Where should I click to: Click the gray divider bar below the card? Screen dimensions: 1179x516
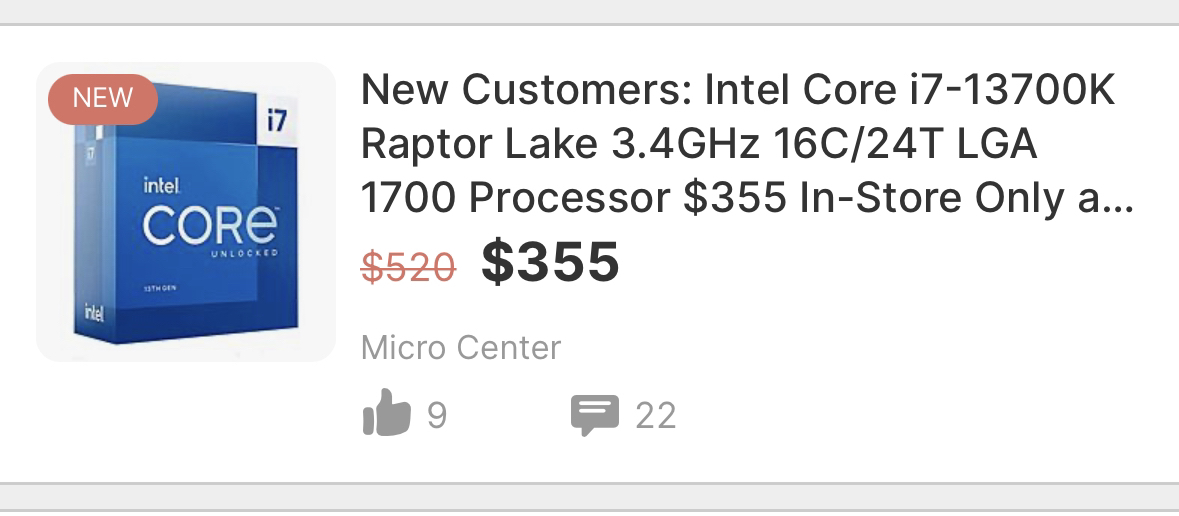[x=589, y=500]
